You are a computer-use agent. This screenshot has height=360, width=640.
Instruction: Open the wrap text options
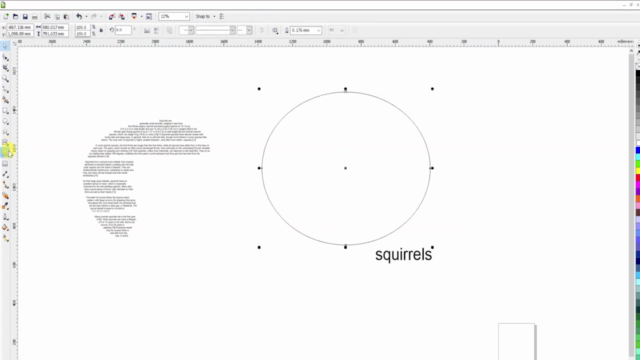coord(275,30)
